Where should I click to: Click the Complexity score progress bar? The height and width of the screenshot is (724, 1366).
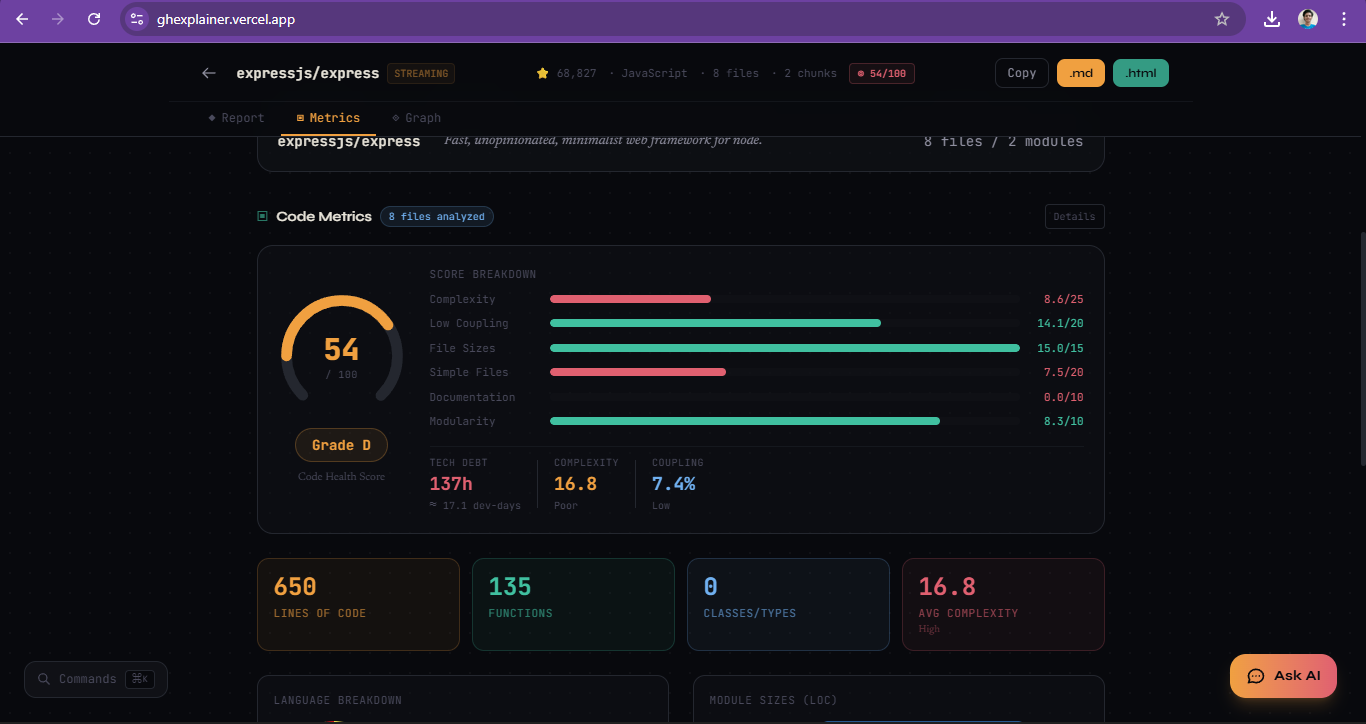coord(630,298)
